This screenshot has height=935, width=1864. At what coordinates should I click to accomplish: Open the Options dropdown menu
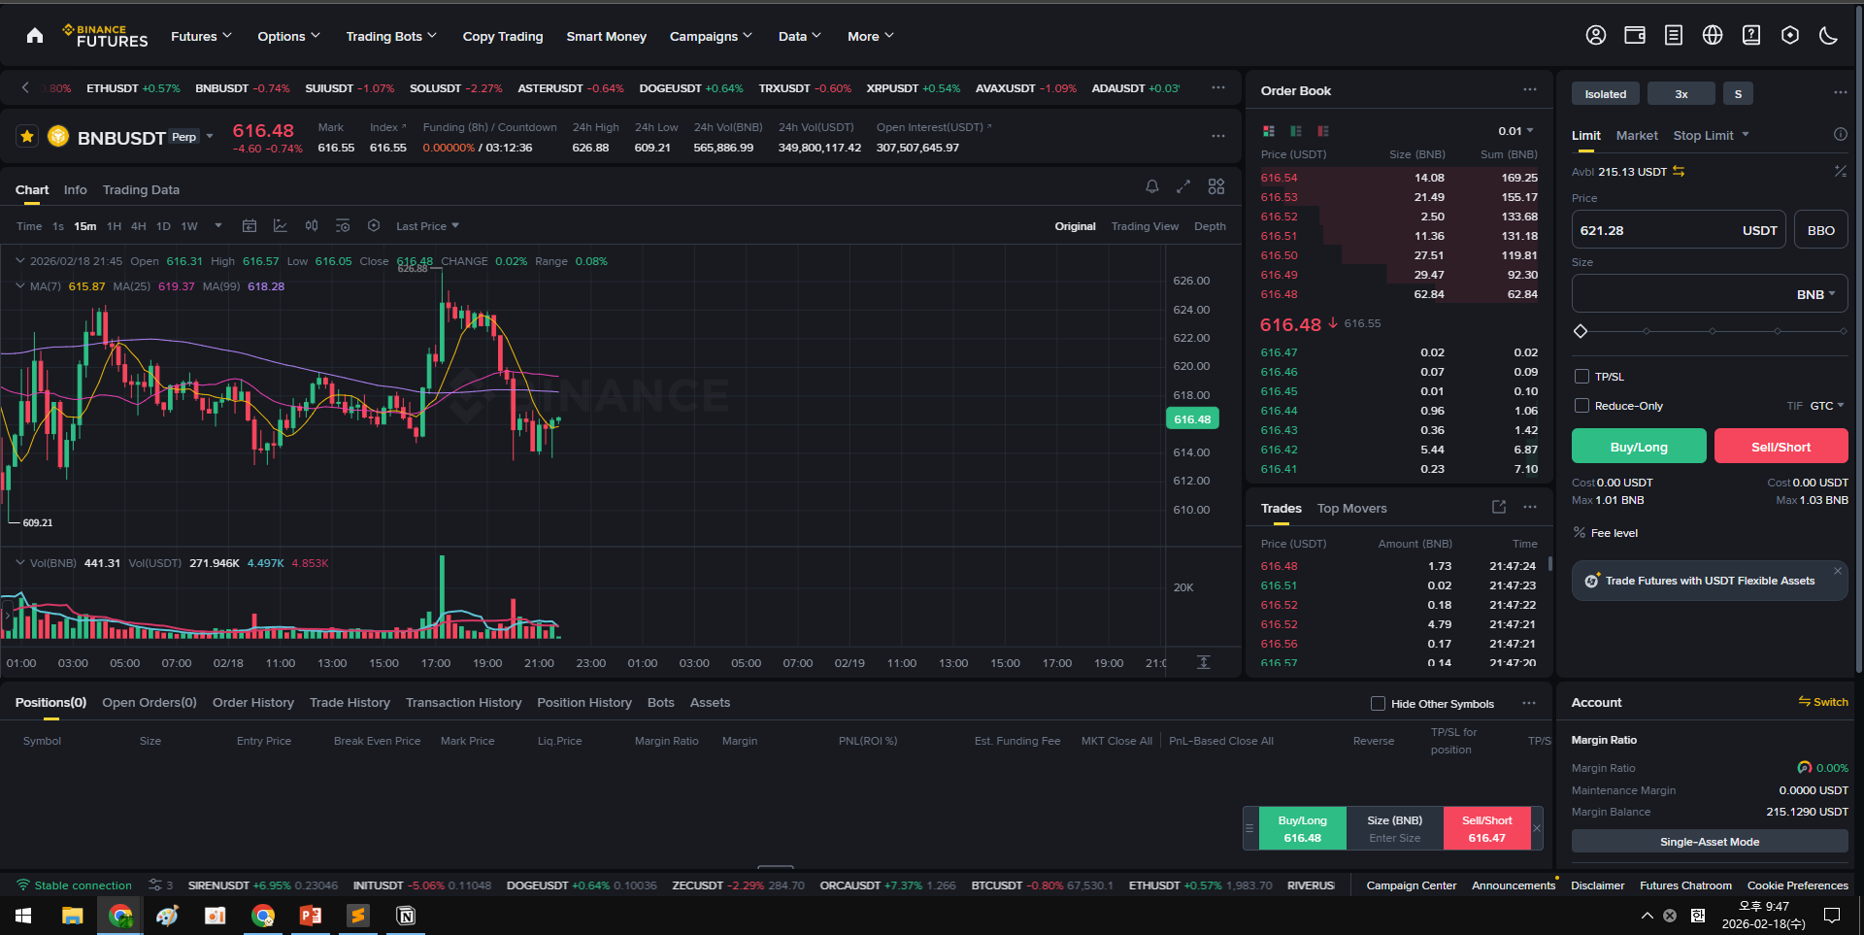coord(289,36)
